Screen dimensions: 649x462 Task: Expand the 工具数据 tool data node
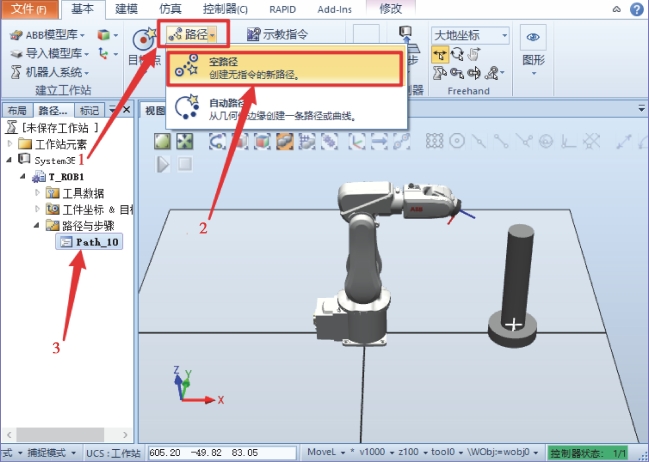coord(37,192)
